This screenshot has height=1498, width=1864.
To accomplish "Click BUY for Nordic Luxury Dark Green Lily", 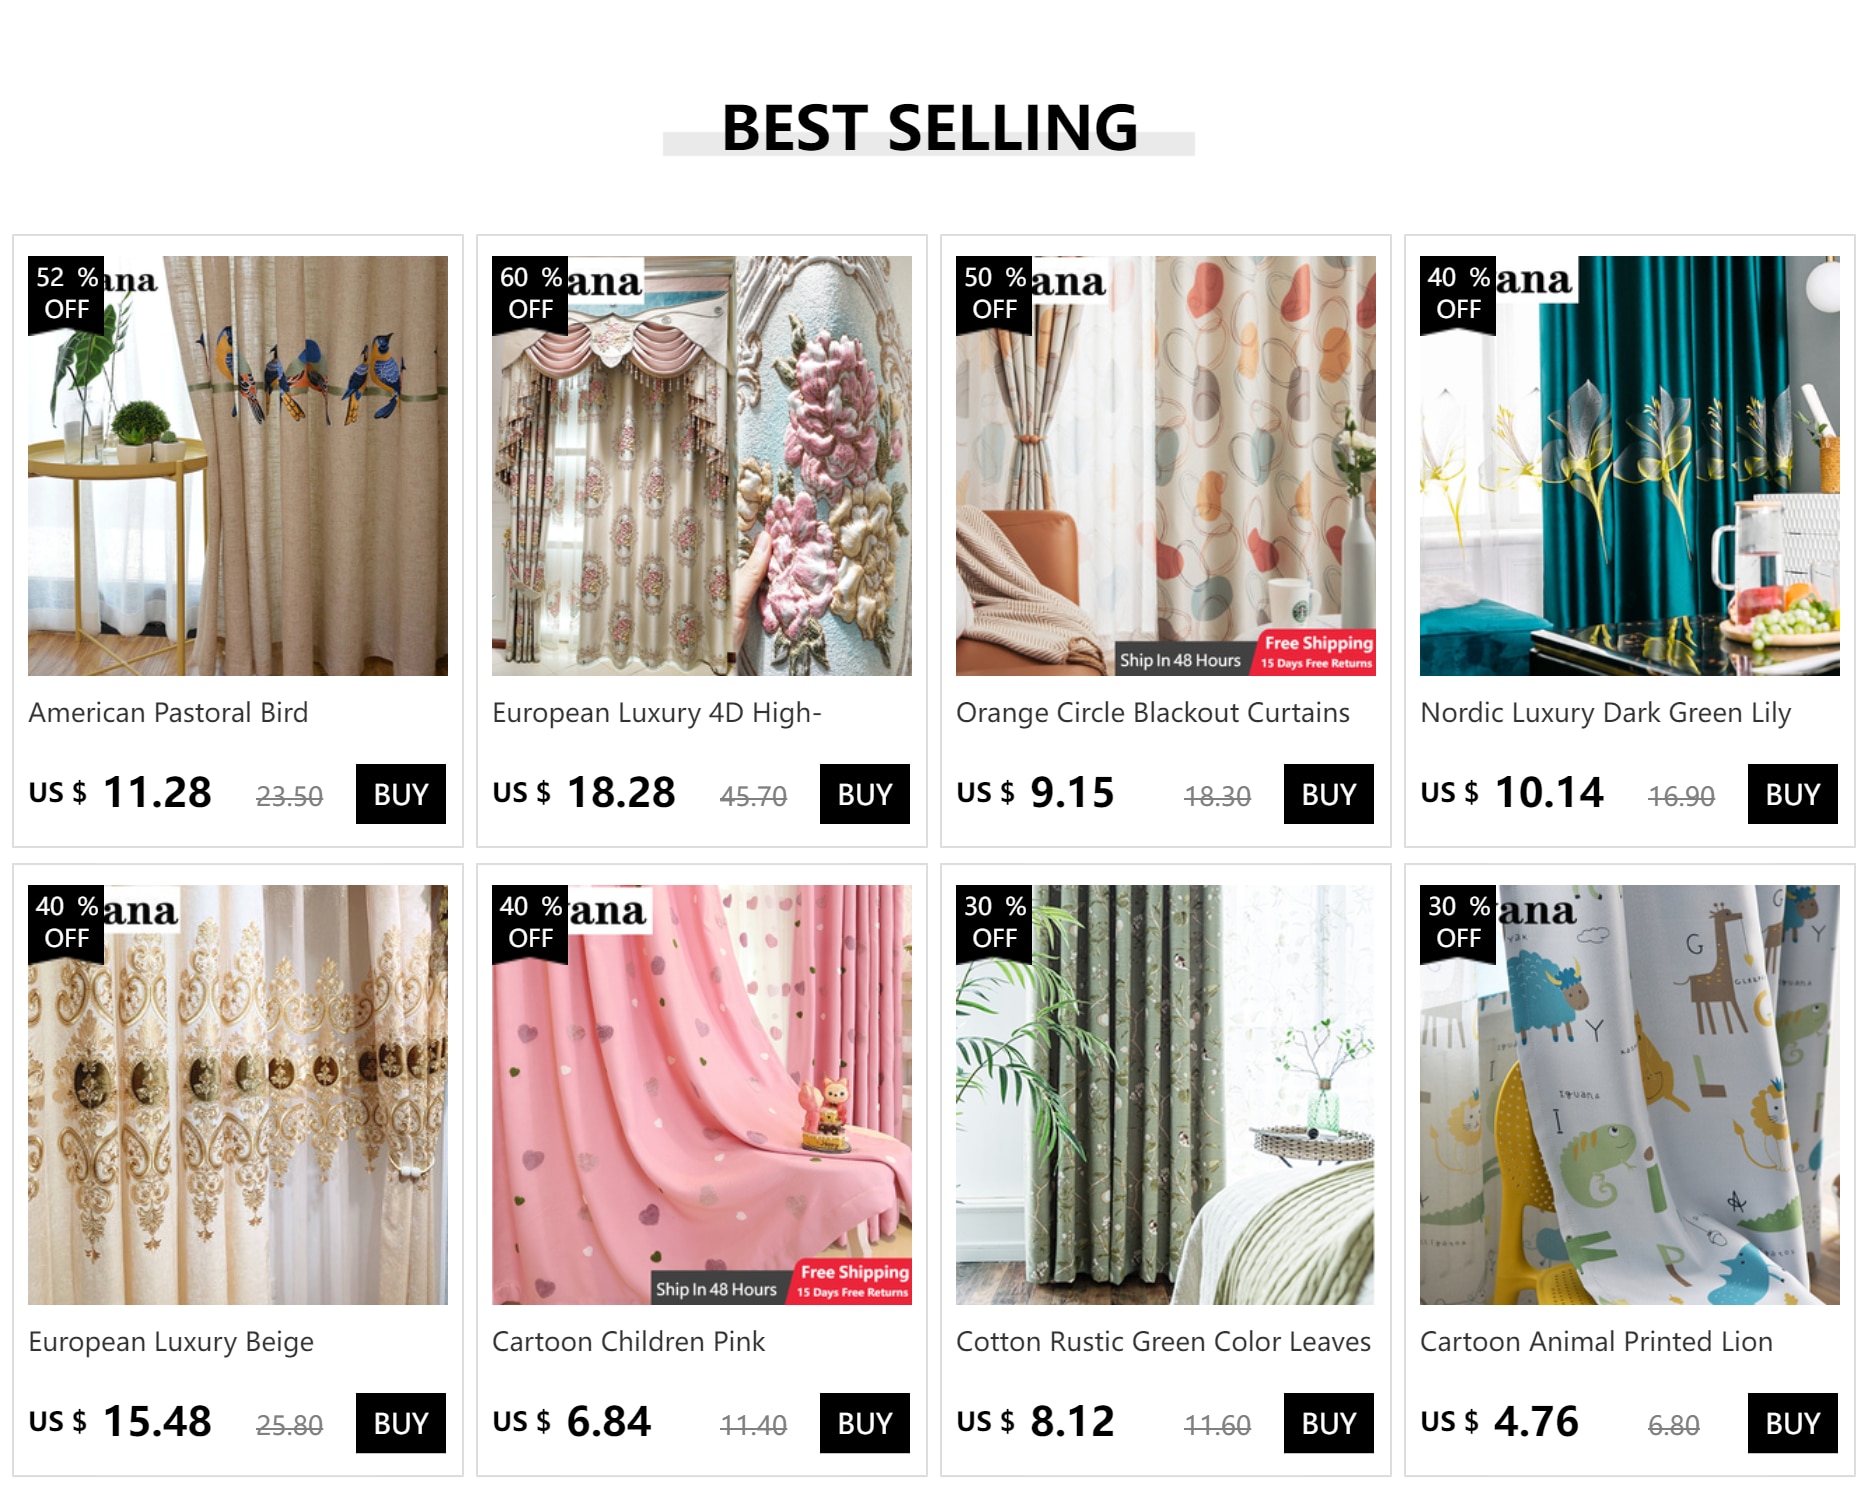I will click(1792, 794).
